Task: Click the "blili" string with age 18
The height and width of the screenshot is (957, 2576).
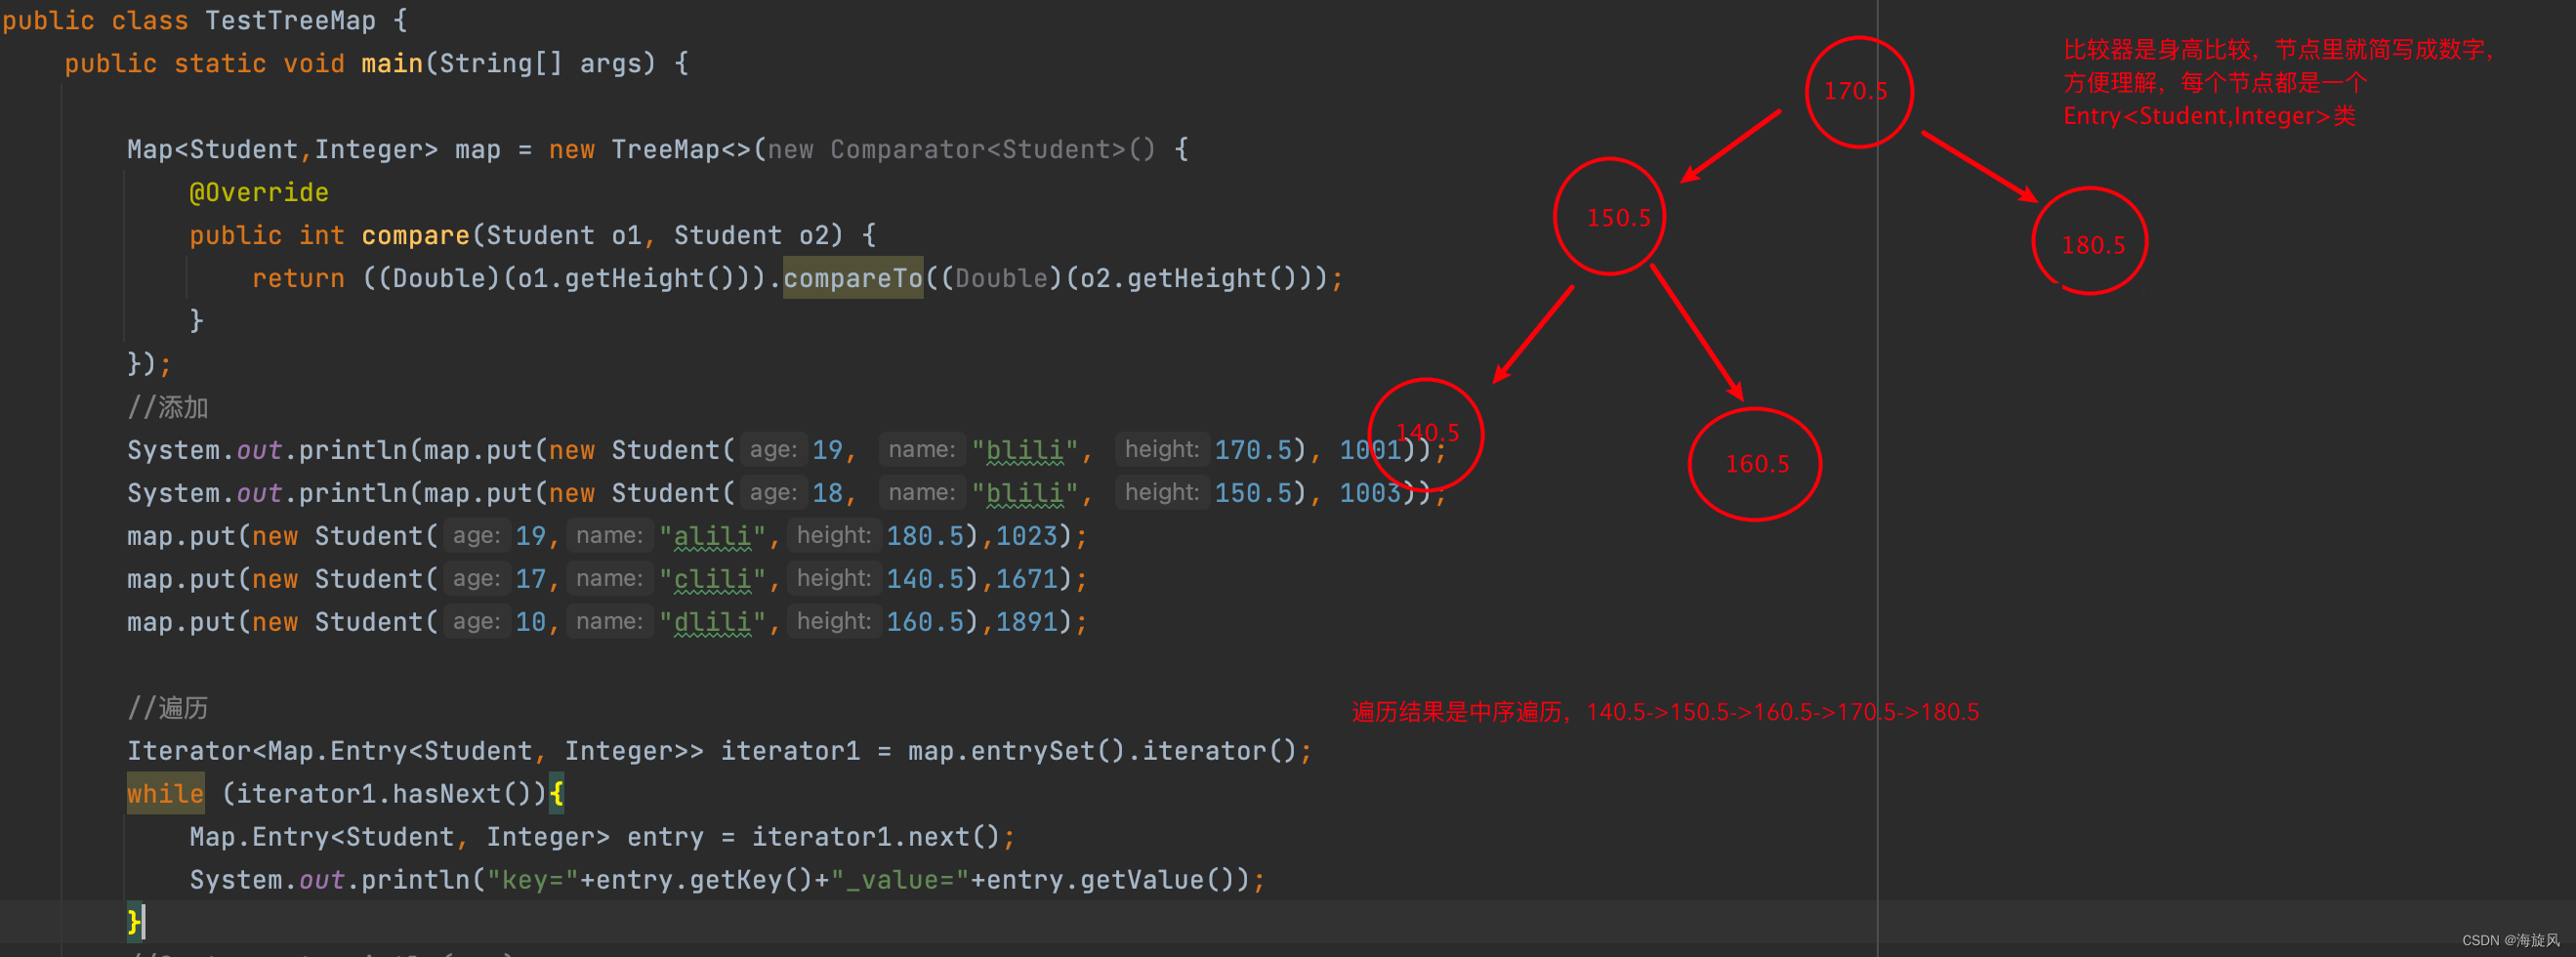Action: click(x=1025, y=493)
